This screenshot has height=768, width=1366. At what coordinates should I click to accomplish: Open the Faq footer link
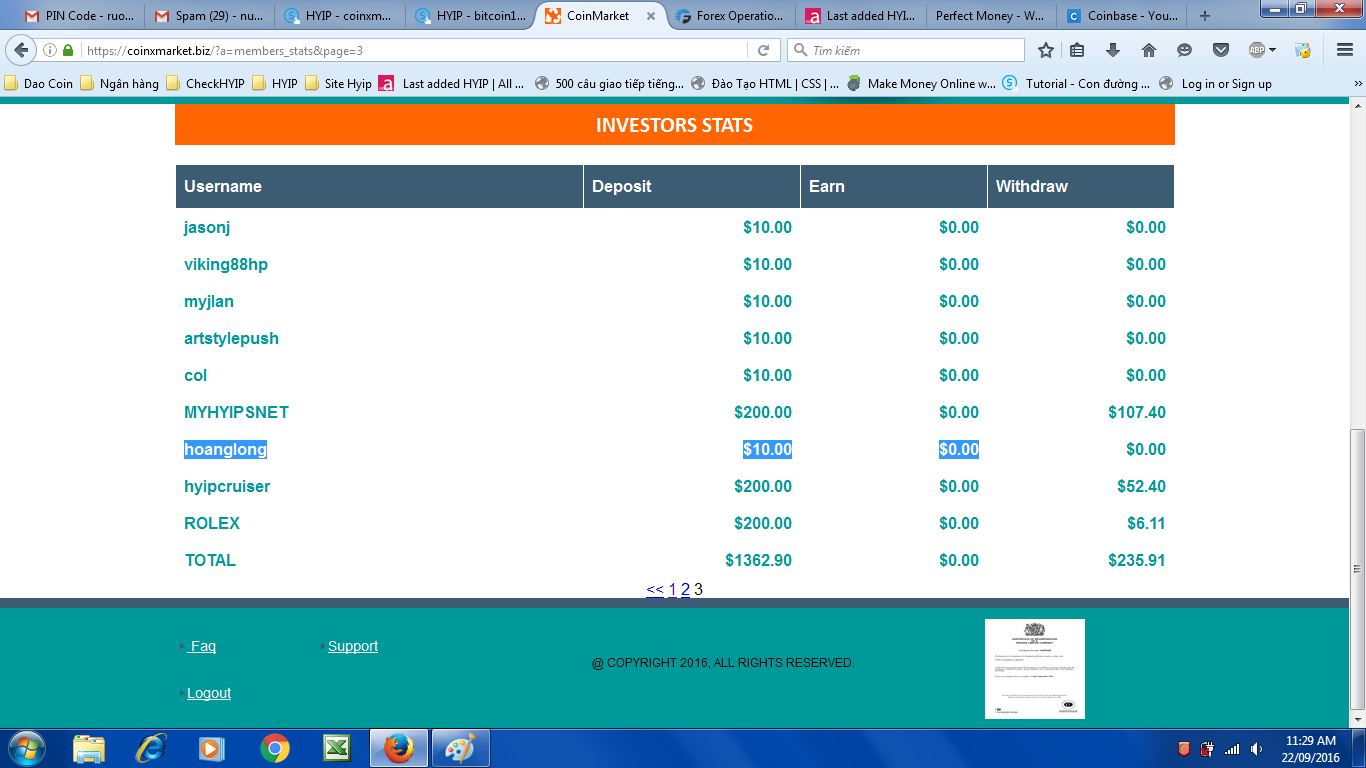(x=202, y=646)
